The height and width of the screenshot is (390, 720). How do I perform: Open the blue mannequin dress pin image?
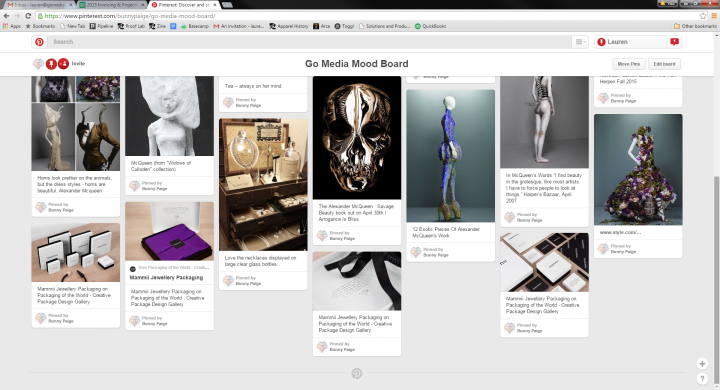pyautogui.click(x=450, y=156)
